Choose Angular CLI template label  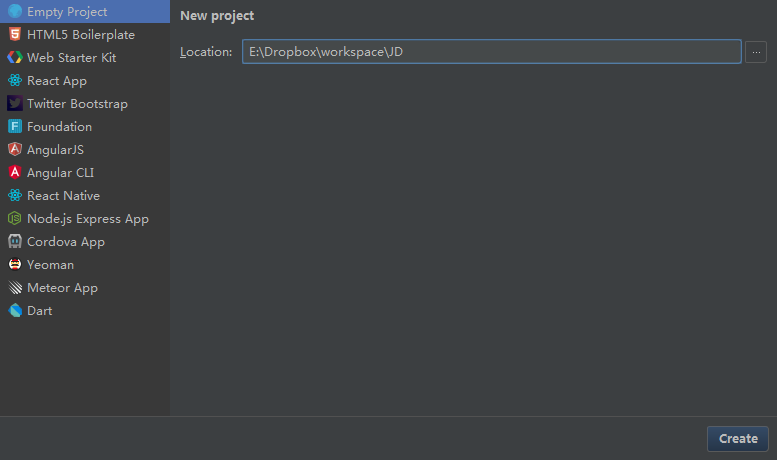(60, 172)
